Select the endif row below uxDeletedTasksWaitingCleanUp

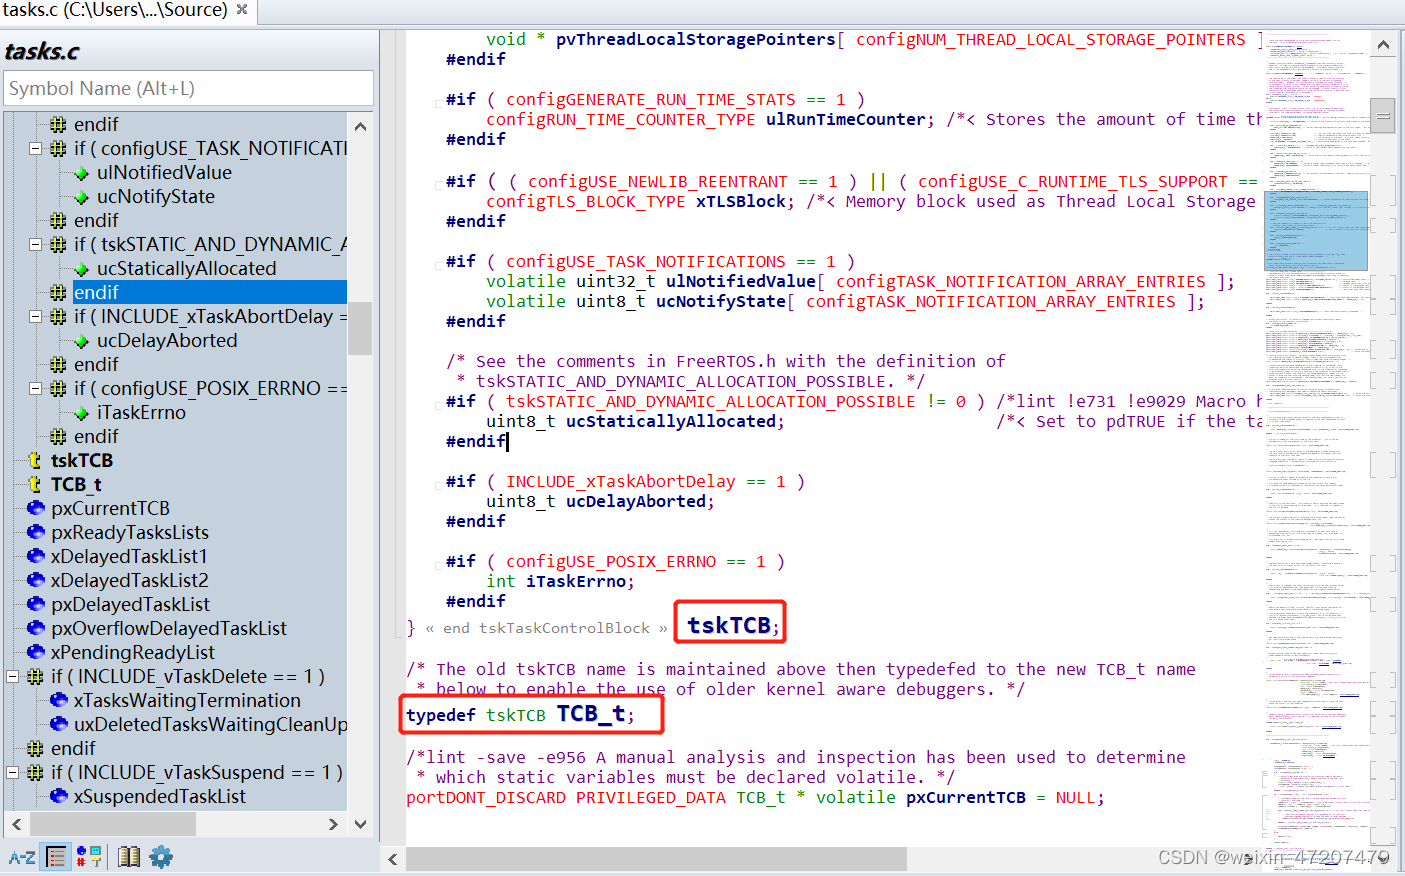tap(73, 748)
